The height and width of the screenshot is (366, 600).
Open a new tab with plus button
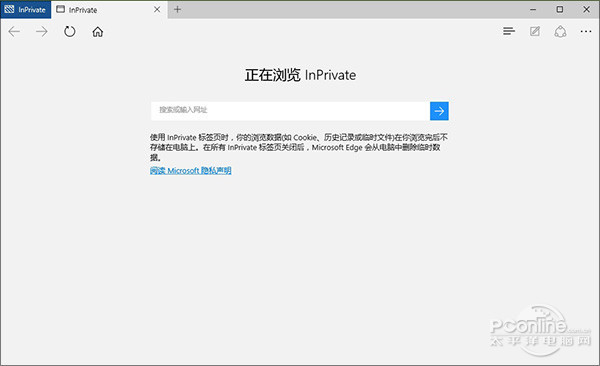click(177, 9)
